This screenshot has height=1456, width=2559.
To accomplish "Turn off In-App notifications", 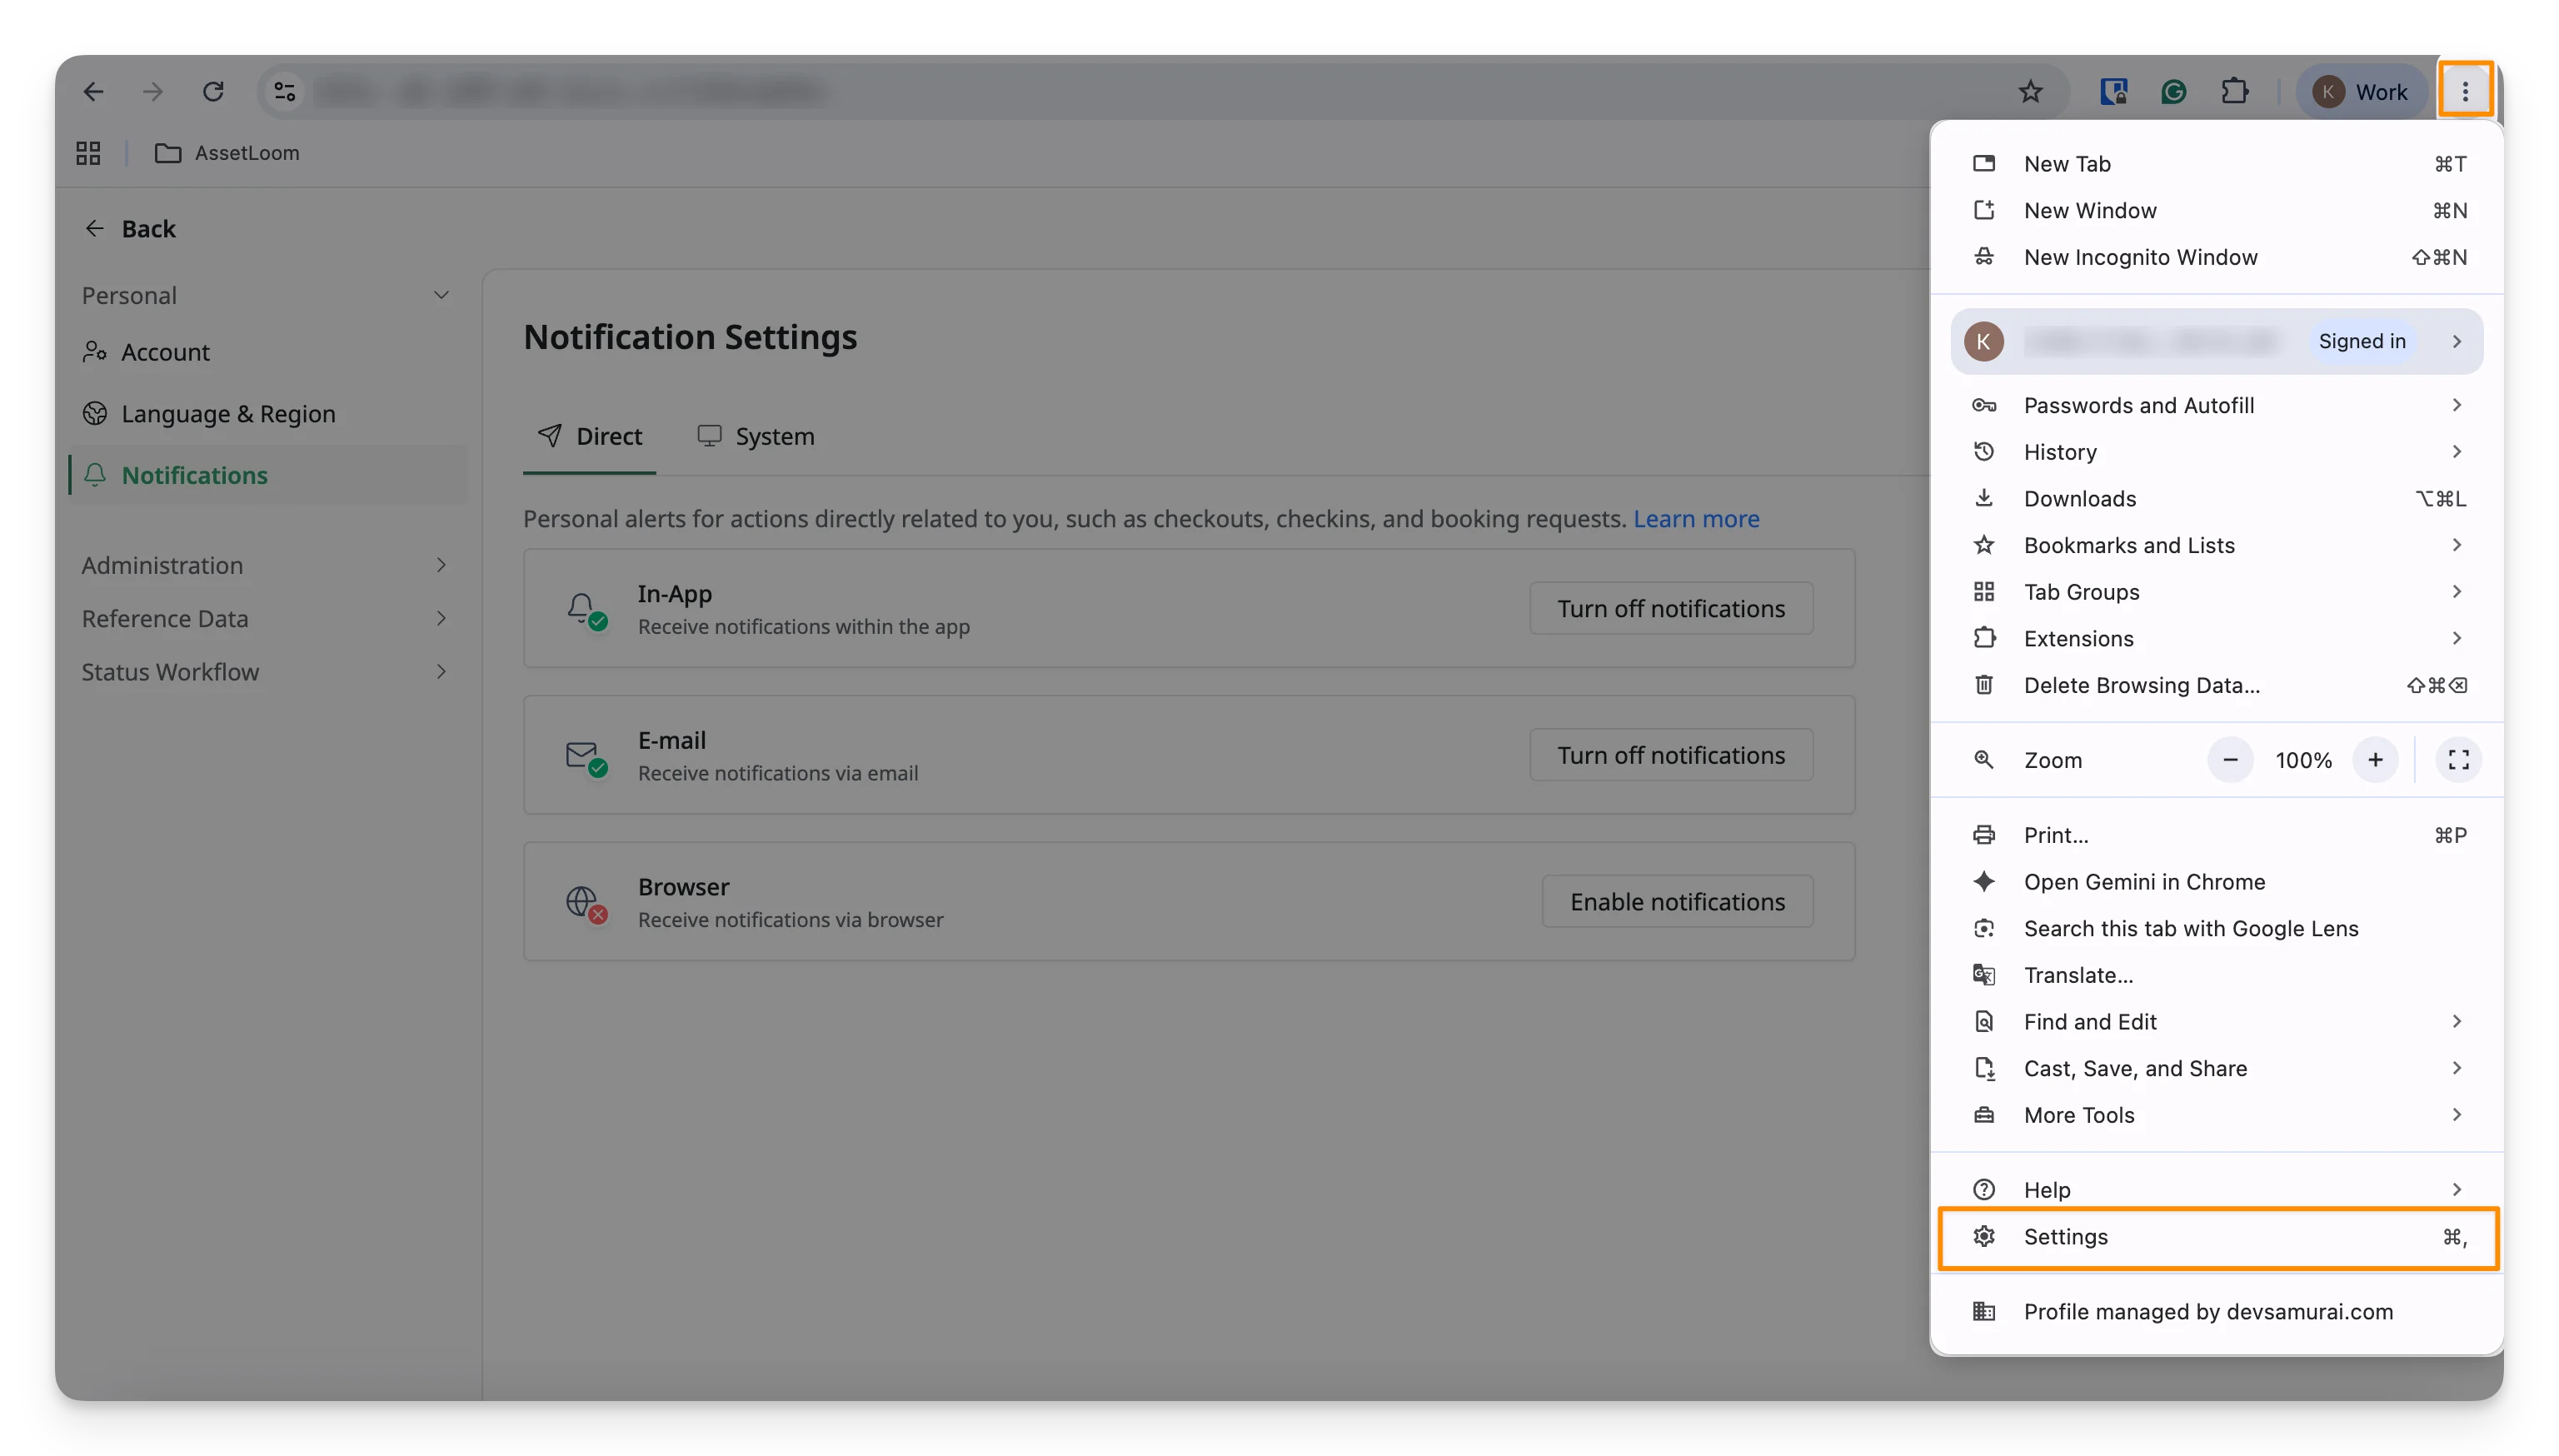I will 1670,608.
